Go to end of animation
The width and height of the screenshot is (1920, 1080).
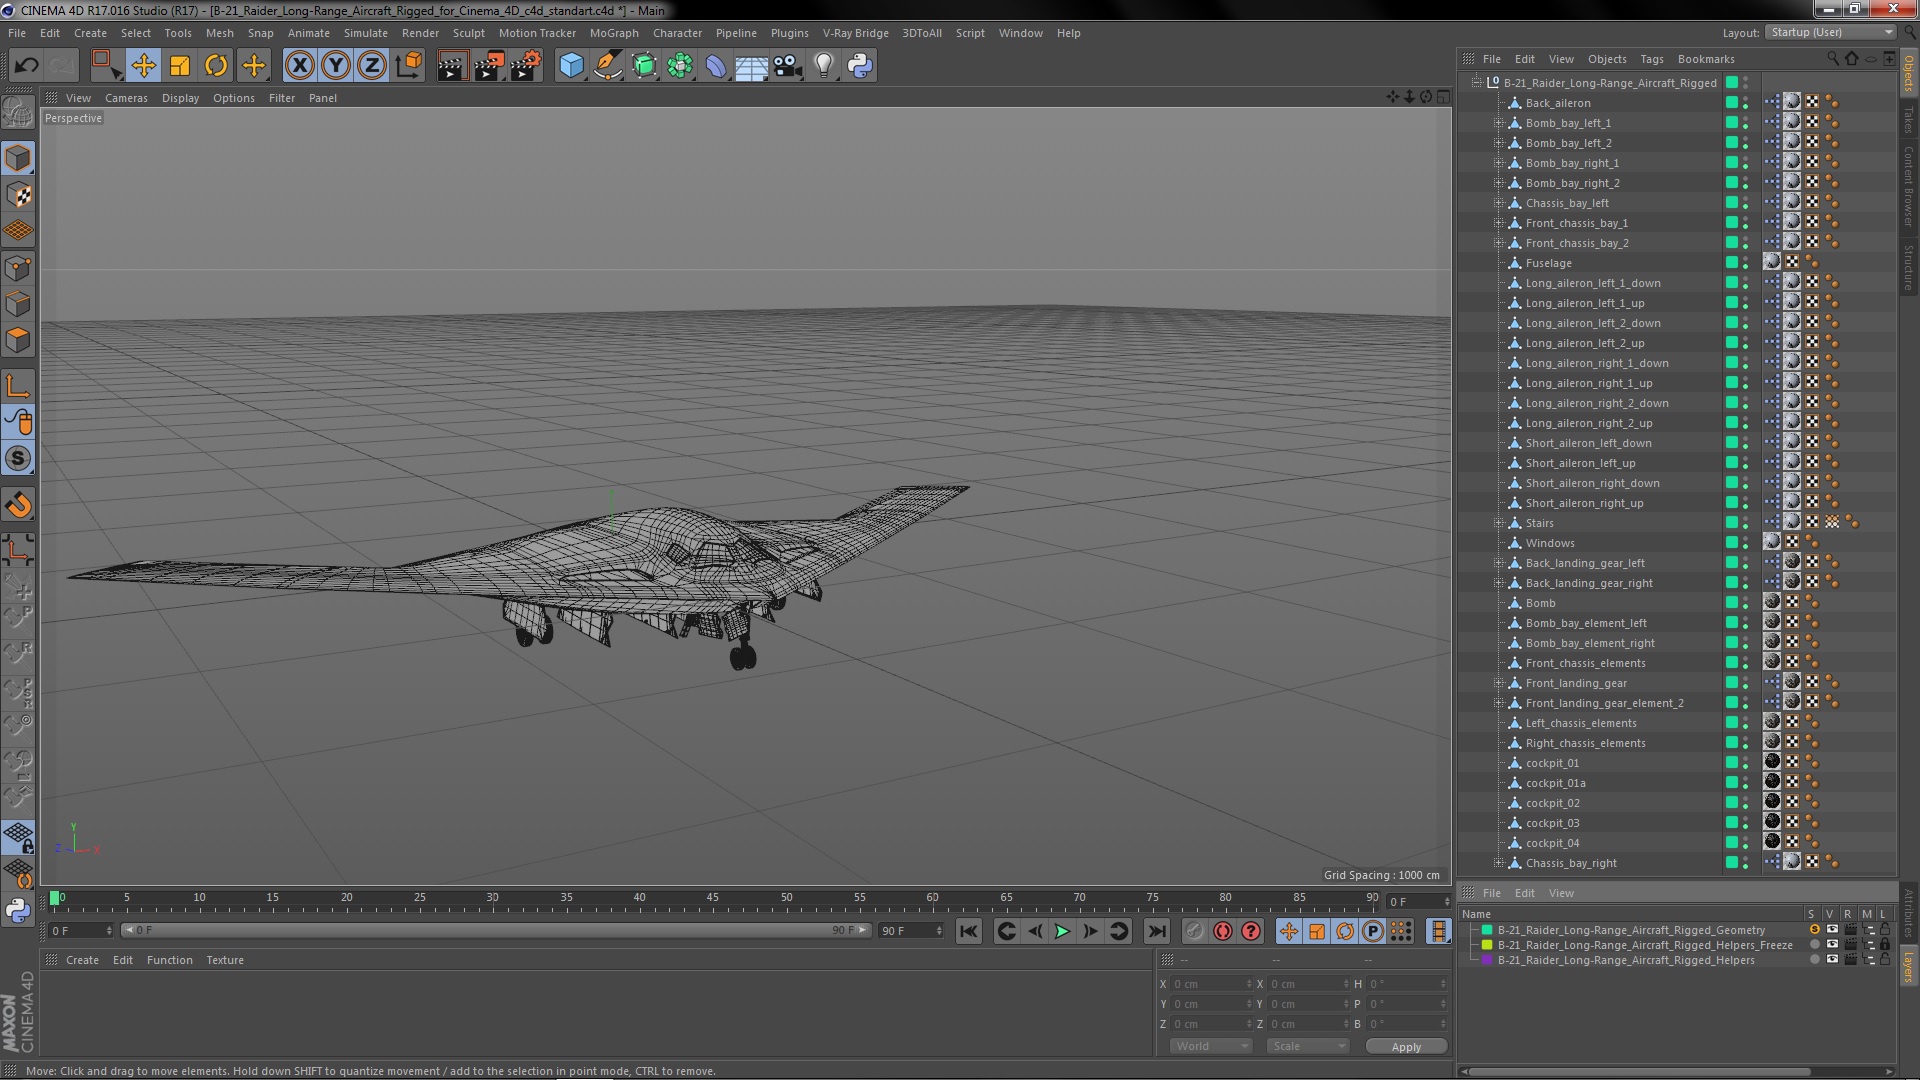pos(1156,931)
